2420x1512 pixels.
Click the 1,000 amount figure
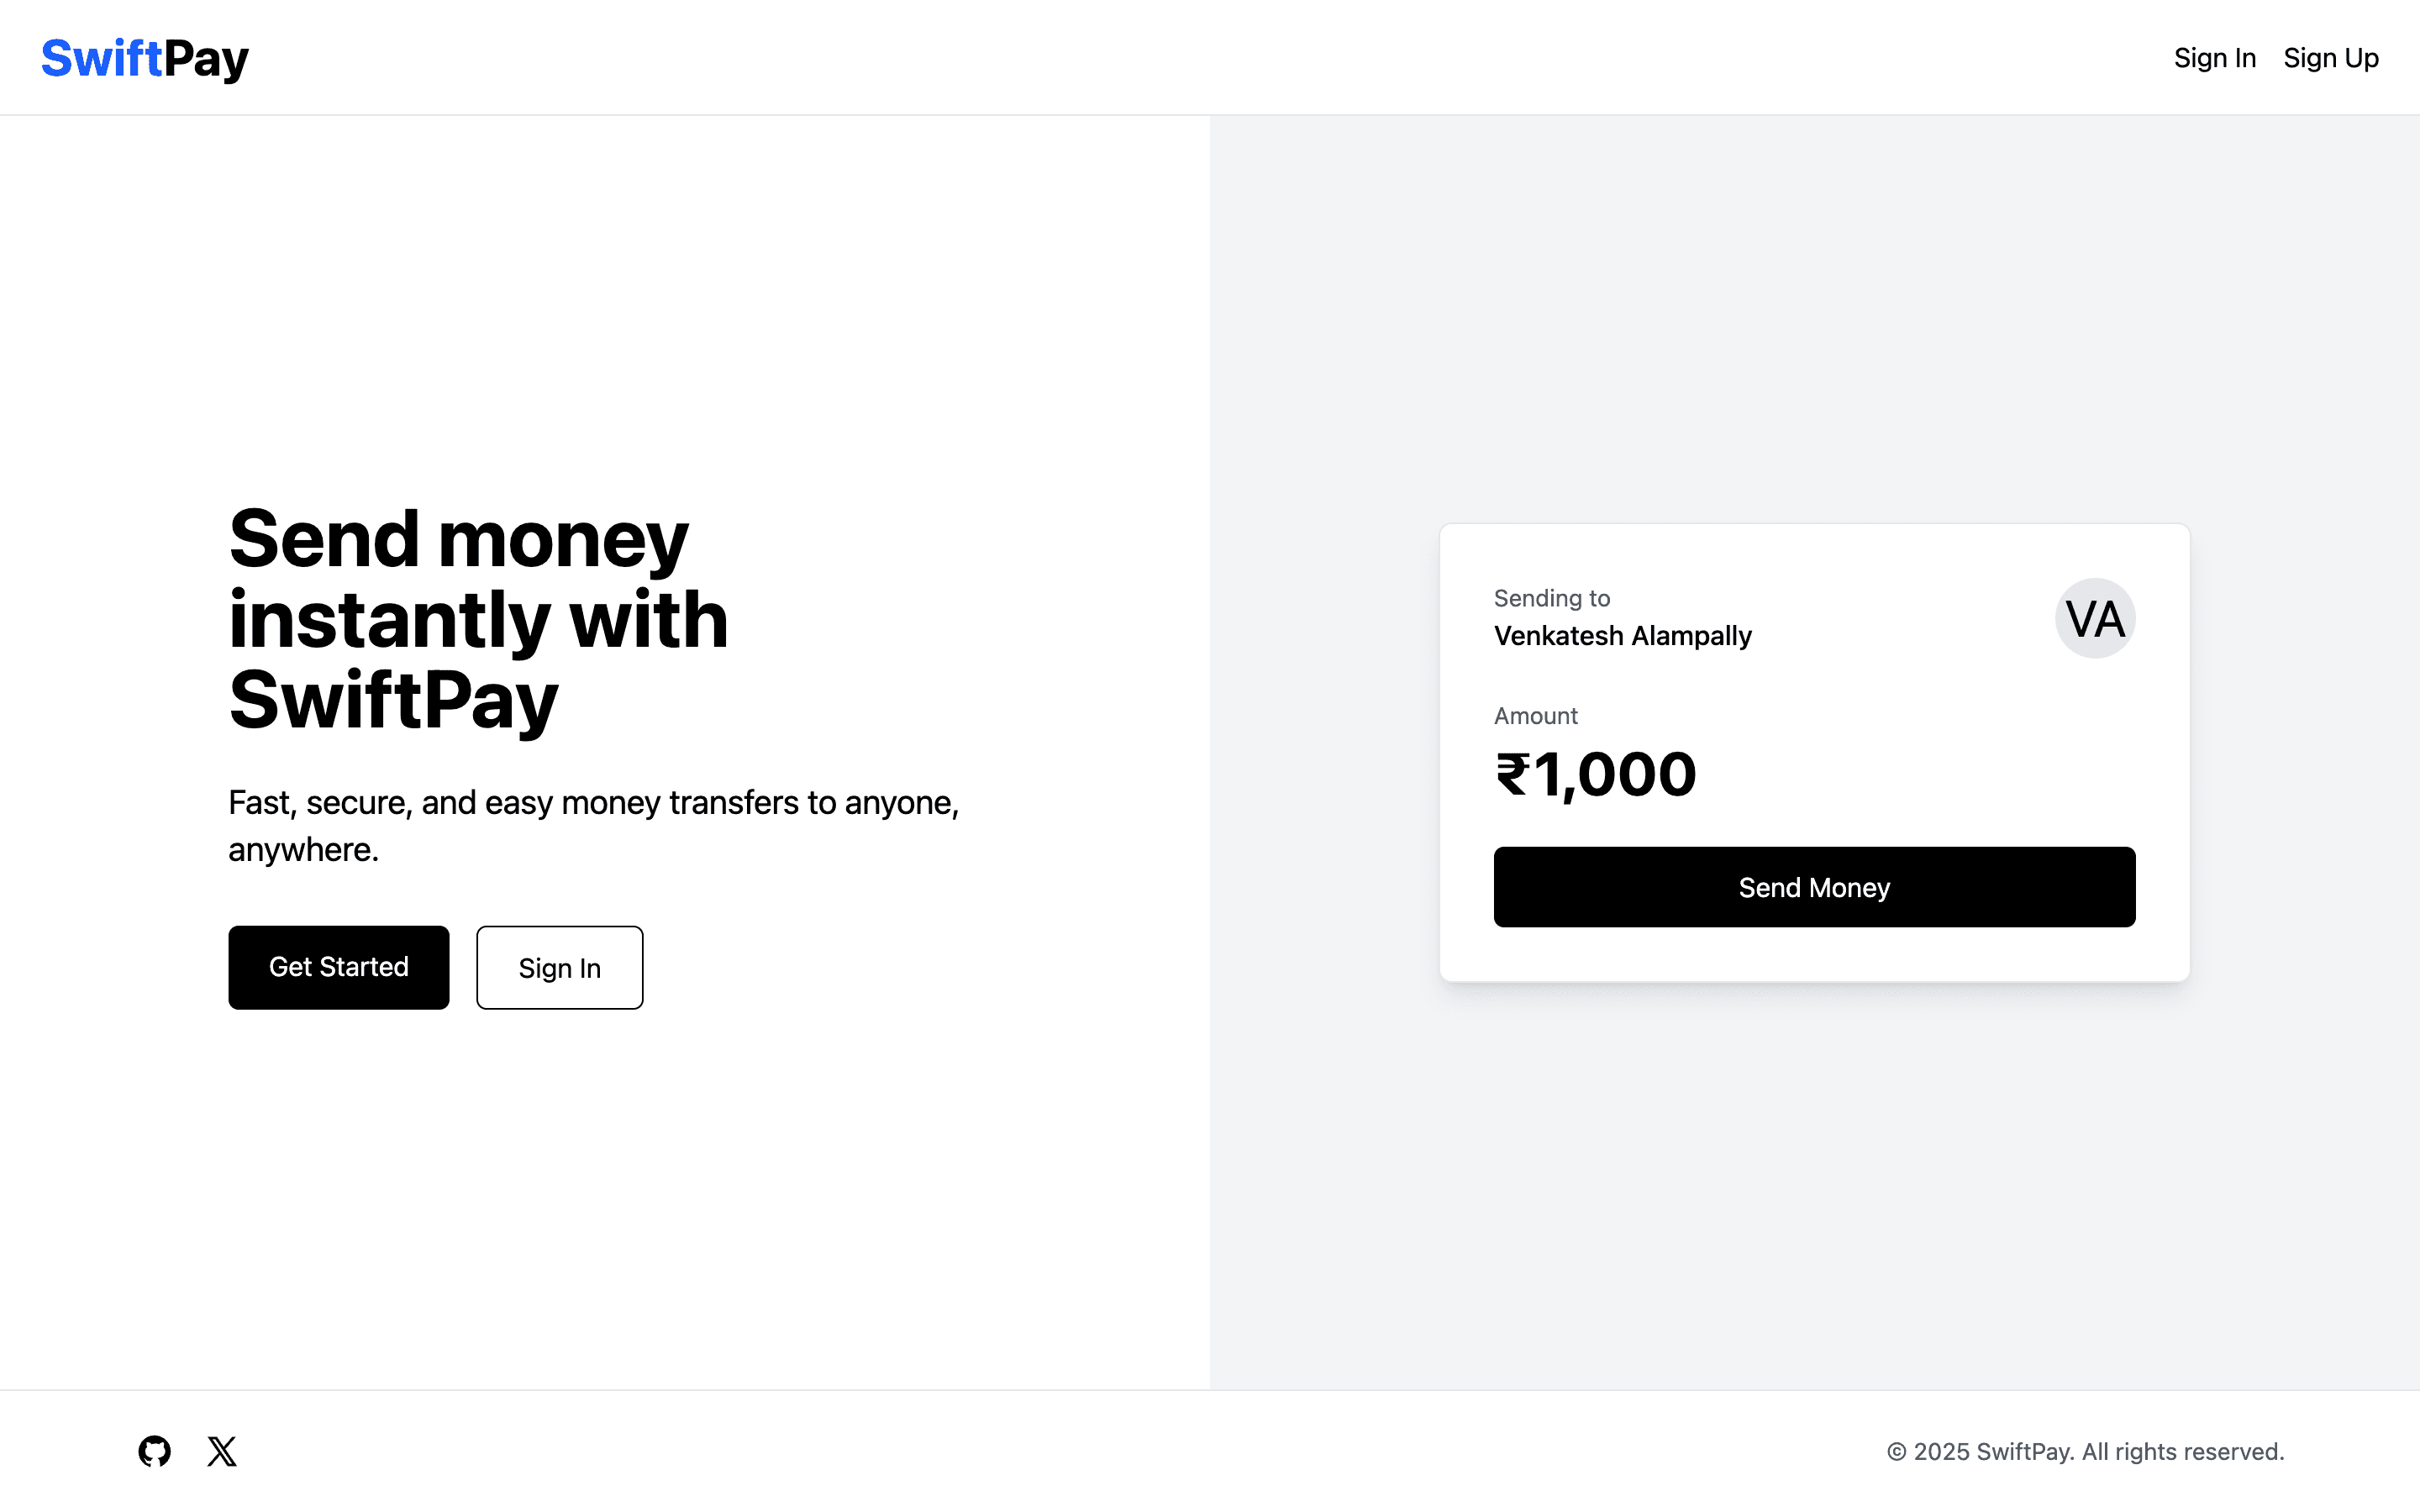(1616, 775)
